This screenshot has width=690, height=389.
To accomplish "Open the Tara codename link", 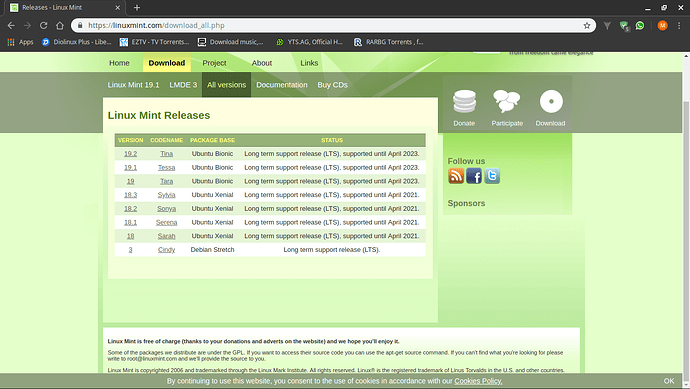I will tap(166, 181).
